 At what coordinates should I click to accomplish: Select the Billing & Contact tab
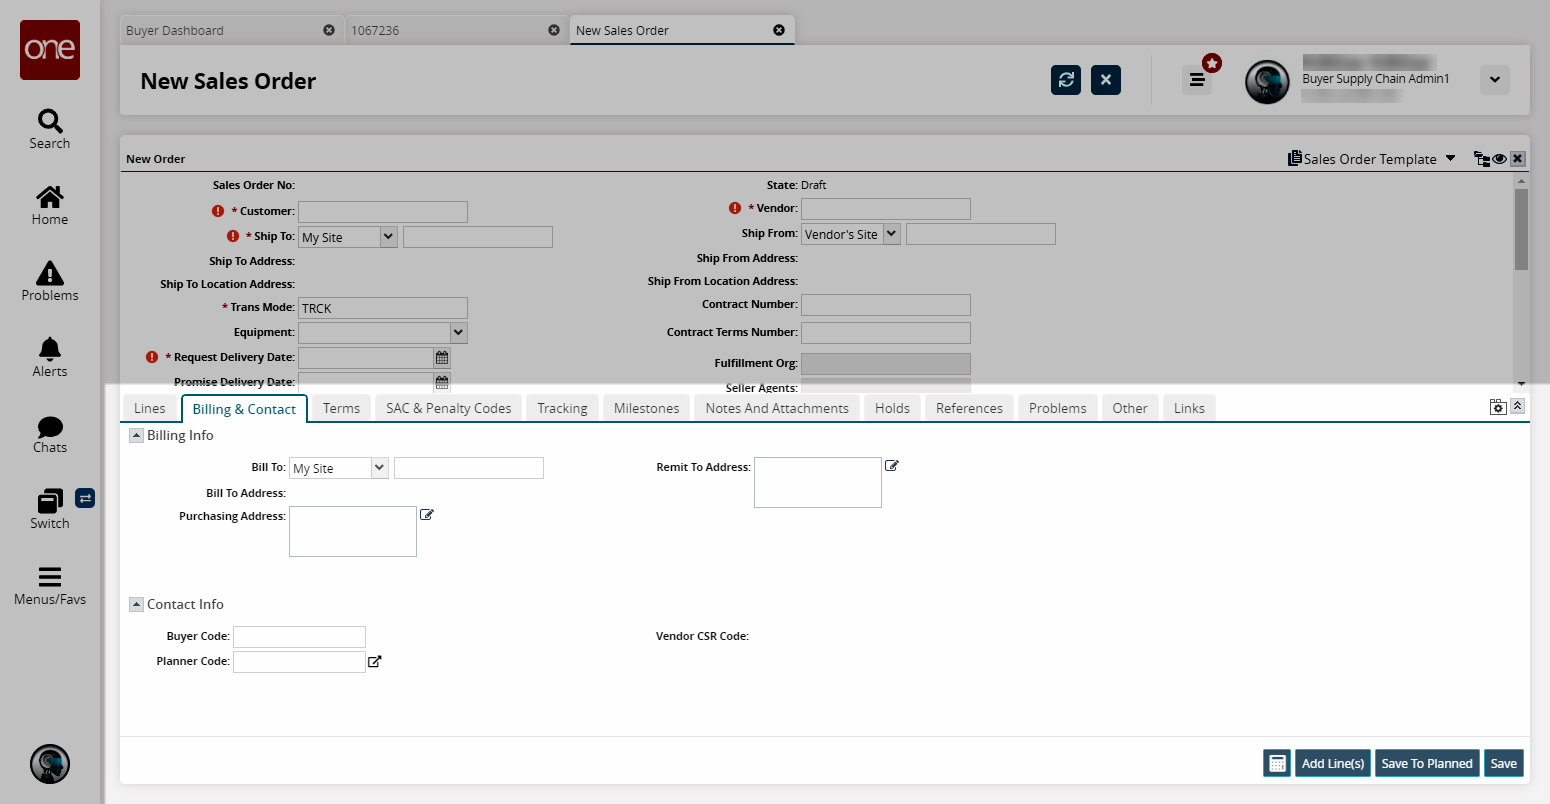[244, 409]
